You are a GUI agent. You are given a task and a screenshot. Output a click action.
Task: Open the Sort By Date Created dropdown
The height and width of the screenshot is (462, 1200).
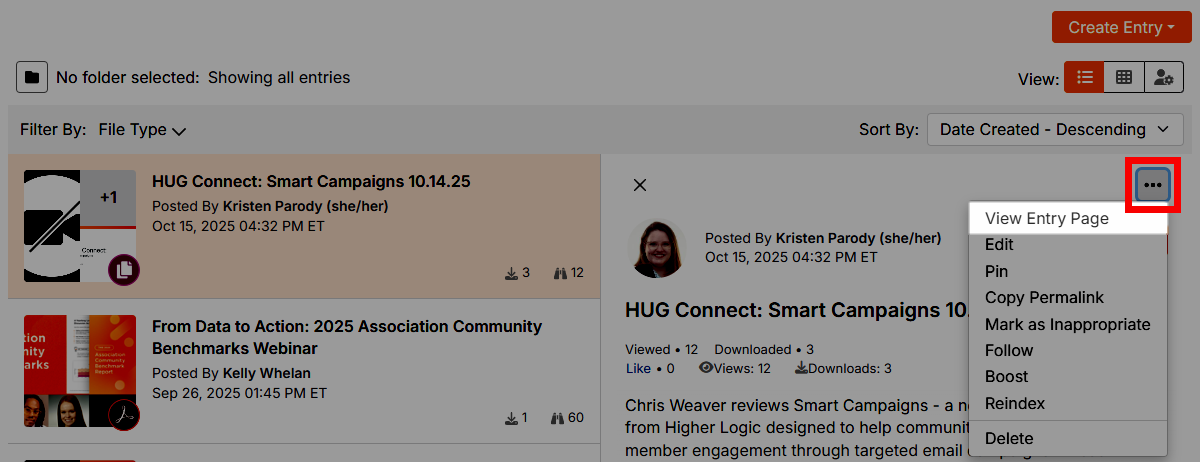1054,130
